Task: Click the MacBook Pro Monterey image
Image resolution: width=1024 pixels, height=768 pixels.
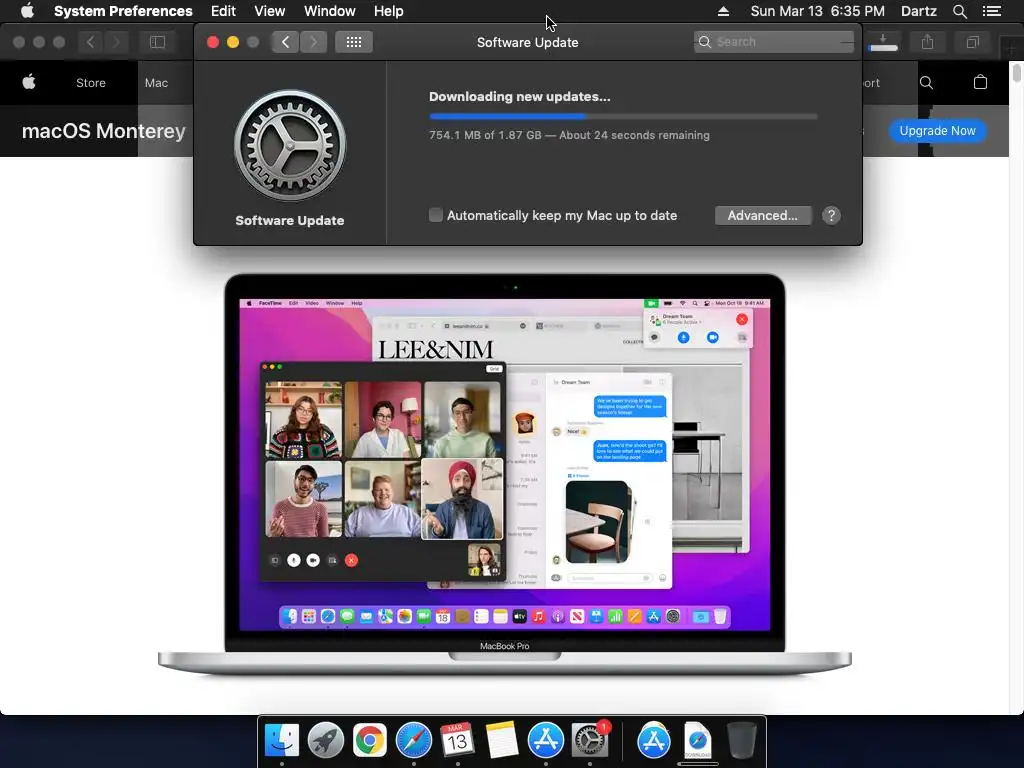Action: tap(505, 474)
